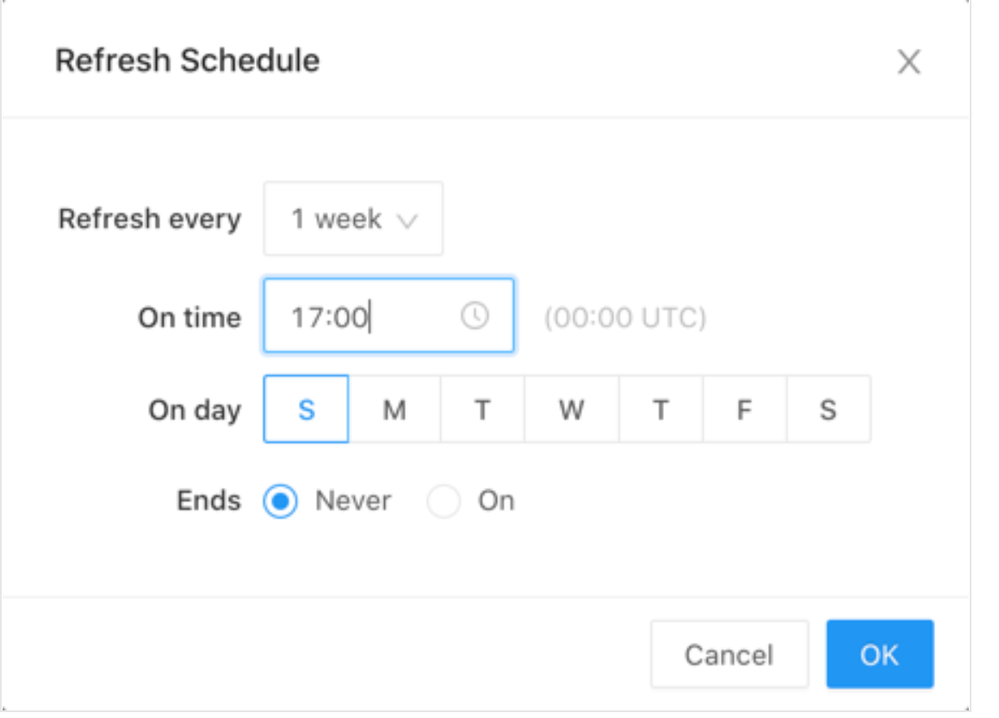Click the Refresh Schedule dialog title
Image resolution: width=999 pixels, height=718 pixels.
tap(187, 61)
